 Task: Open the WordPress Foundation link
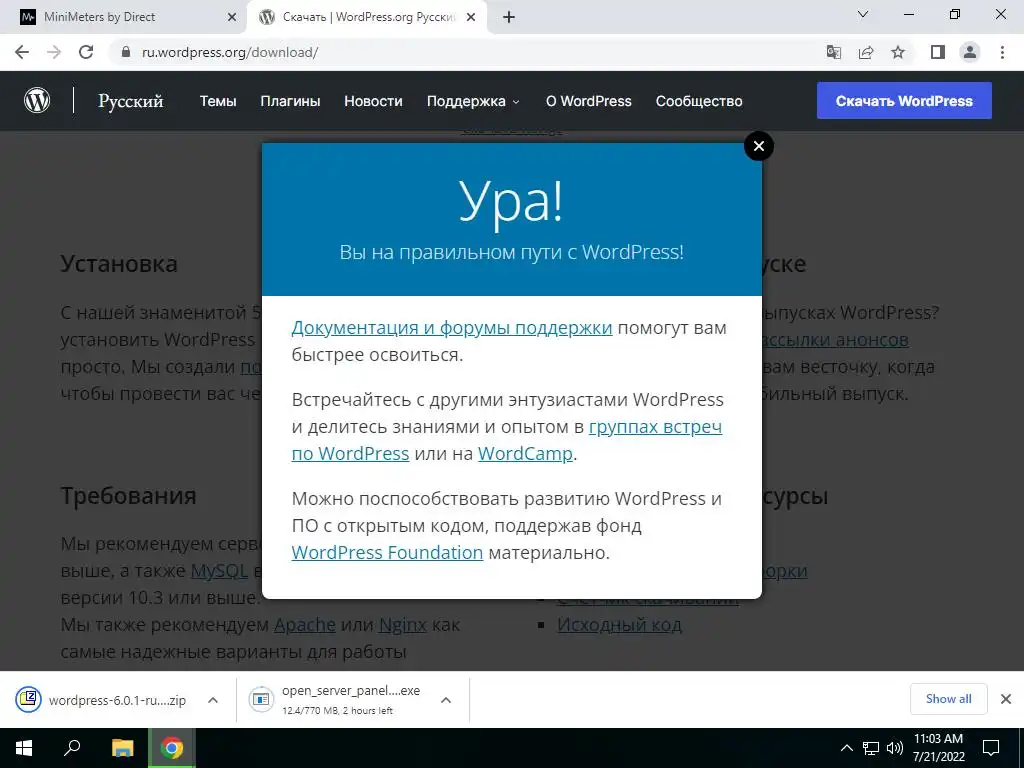point(387,552)
